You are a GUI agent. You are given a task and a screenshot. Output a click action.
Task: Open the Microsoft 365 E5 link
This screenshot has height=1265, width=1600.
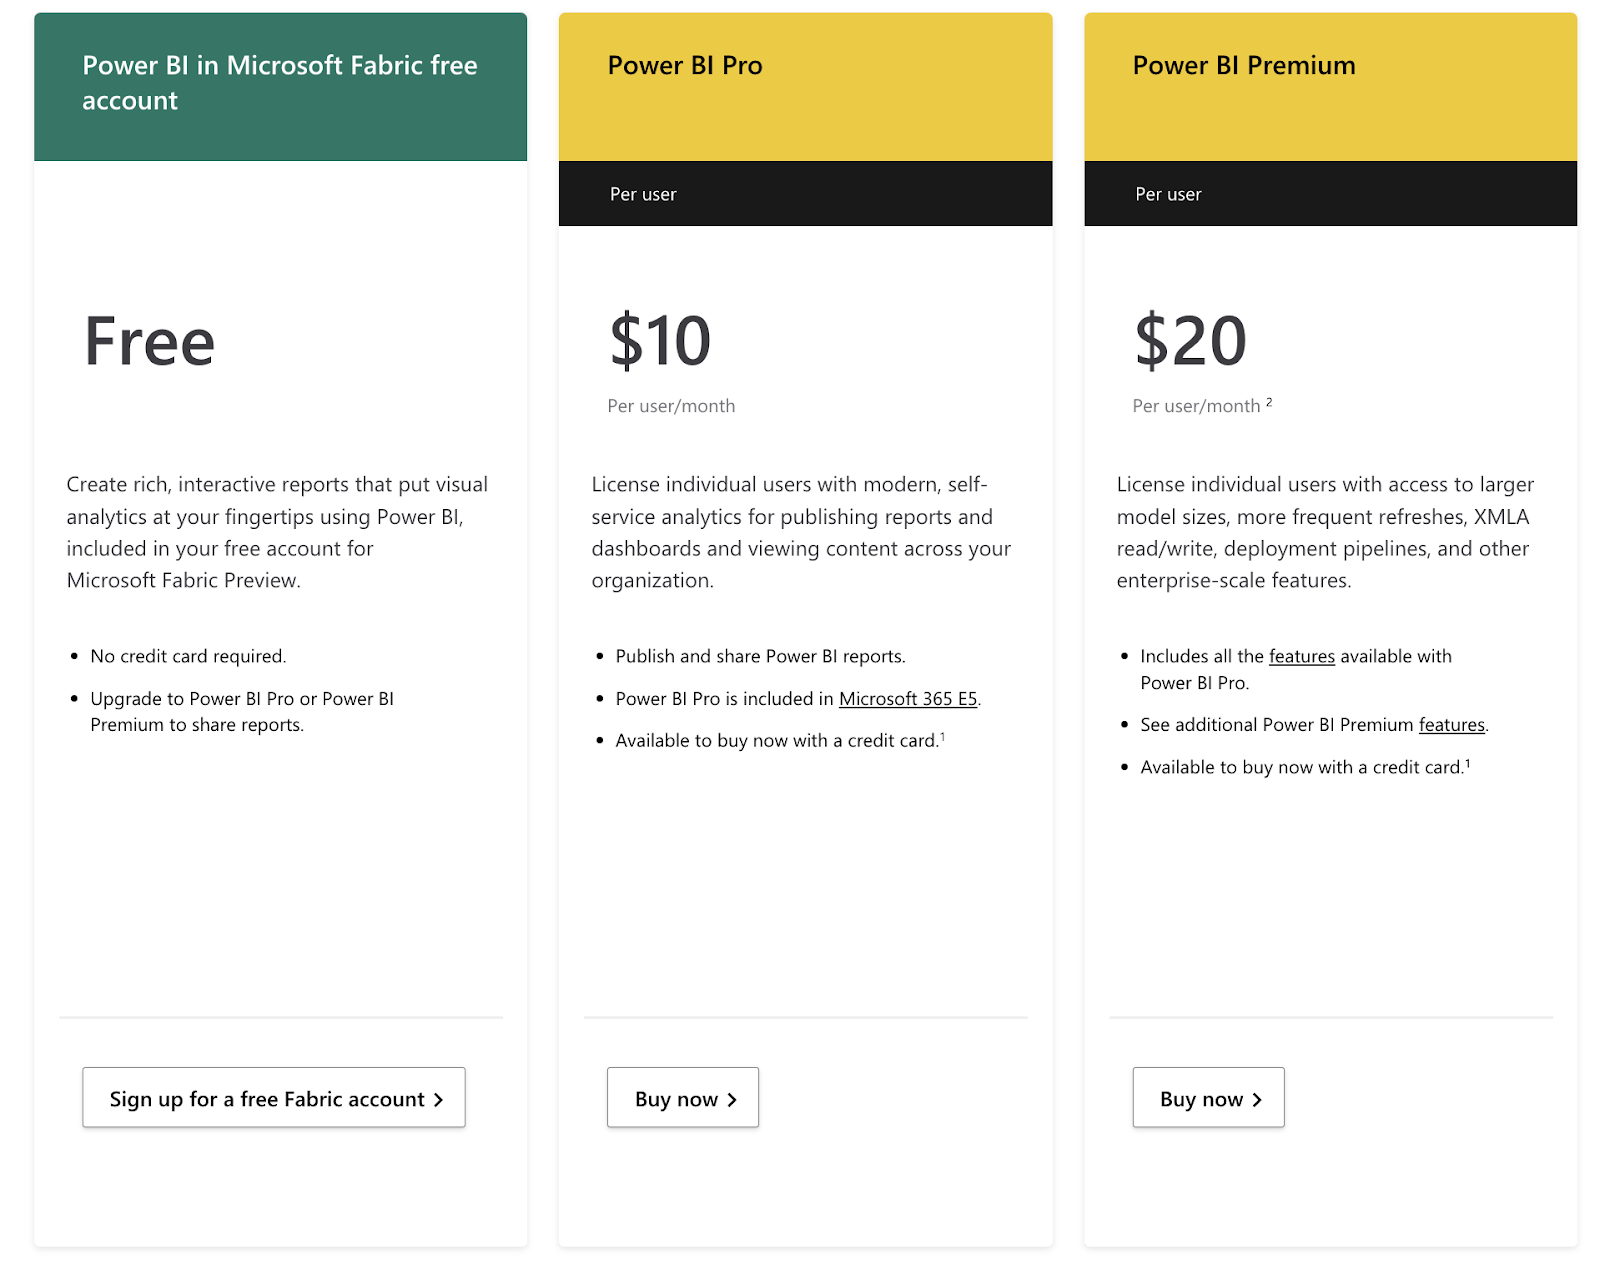click(x=907, y=698)
